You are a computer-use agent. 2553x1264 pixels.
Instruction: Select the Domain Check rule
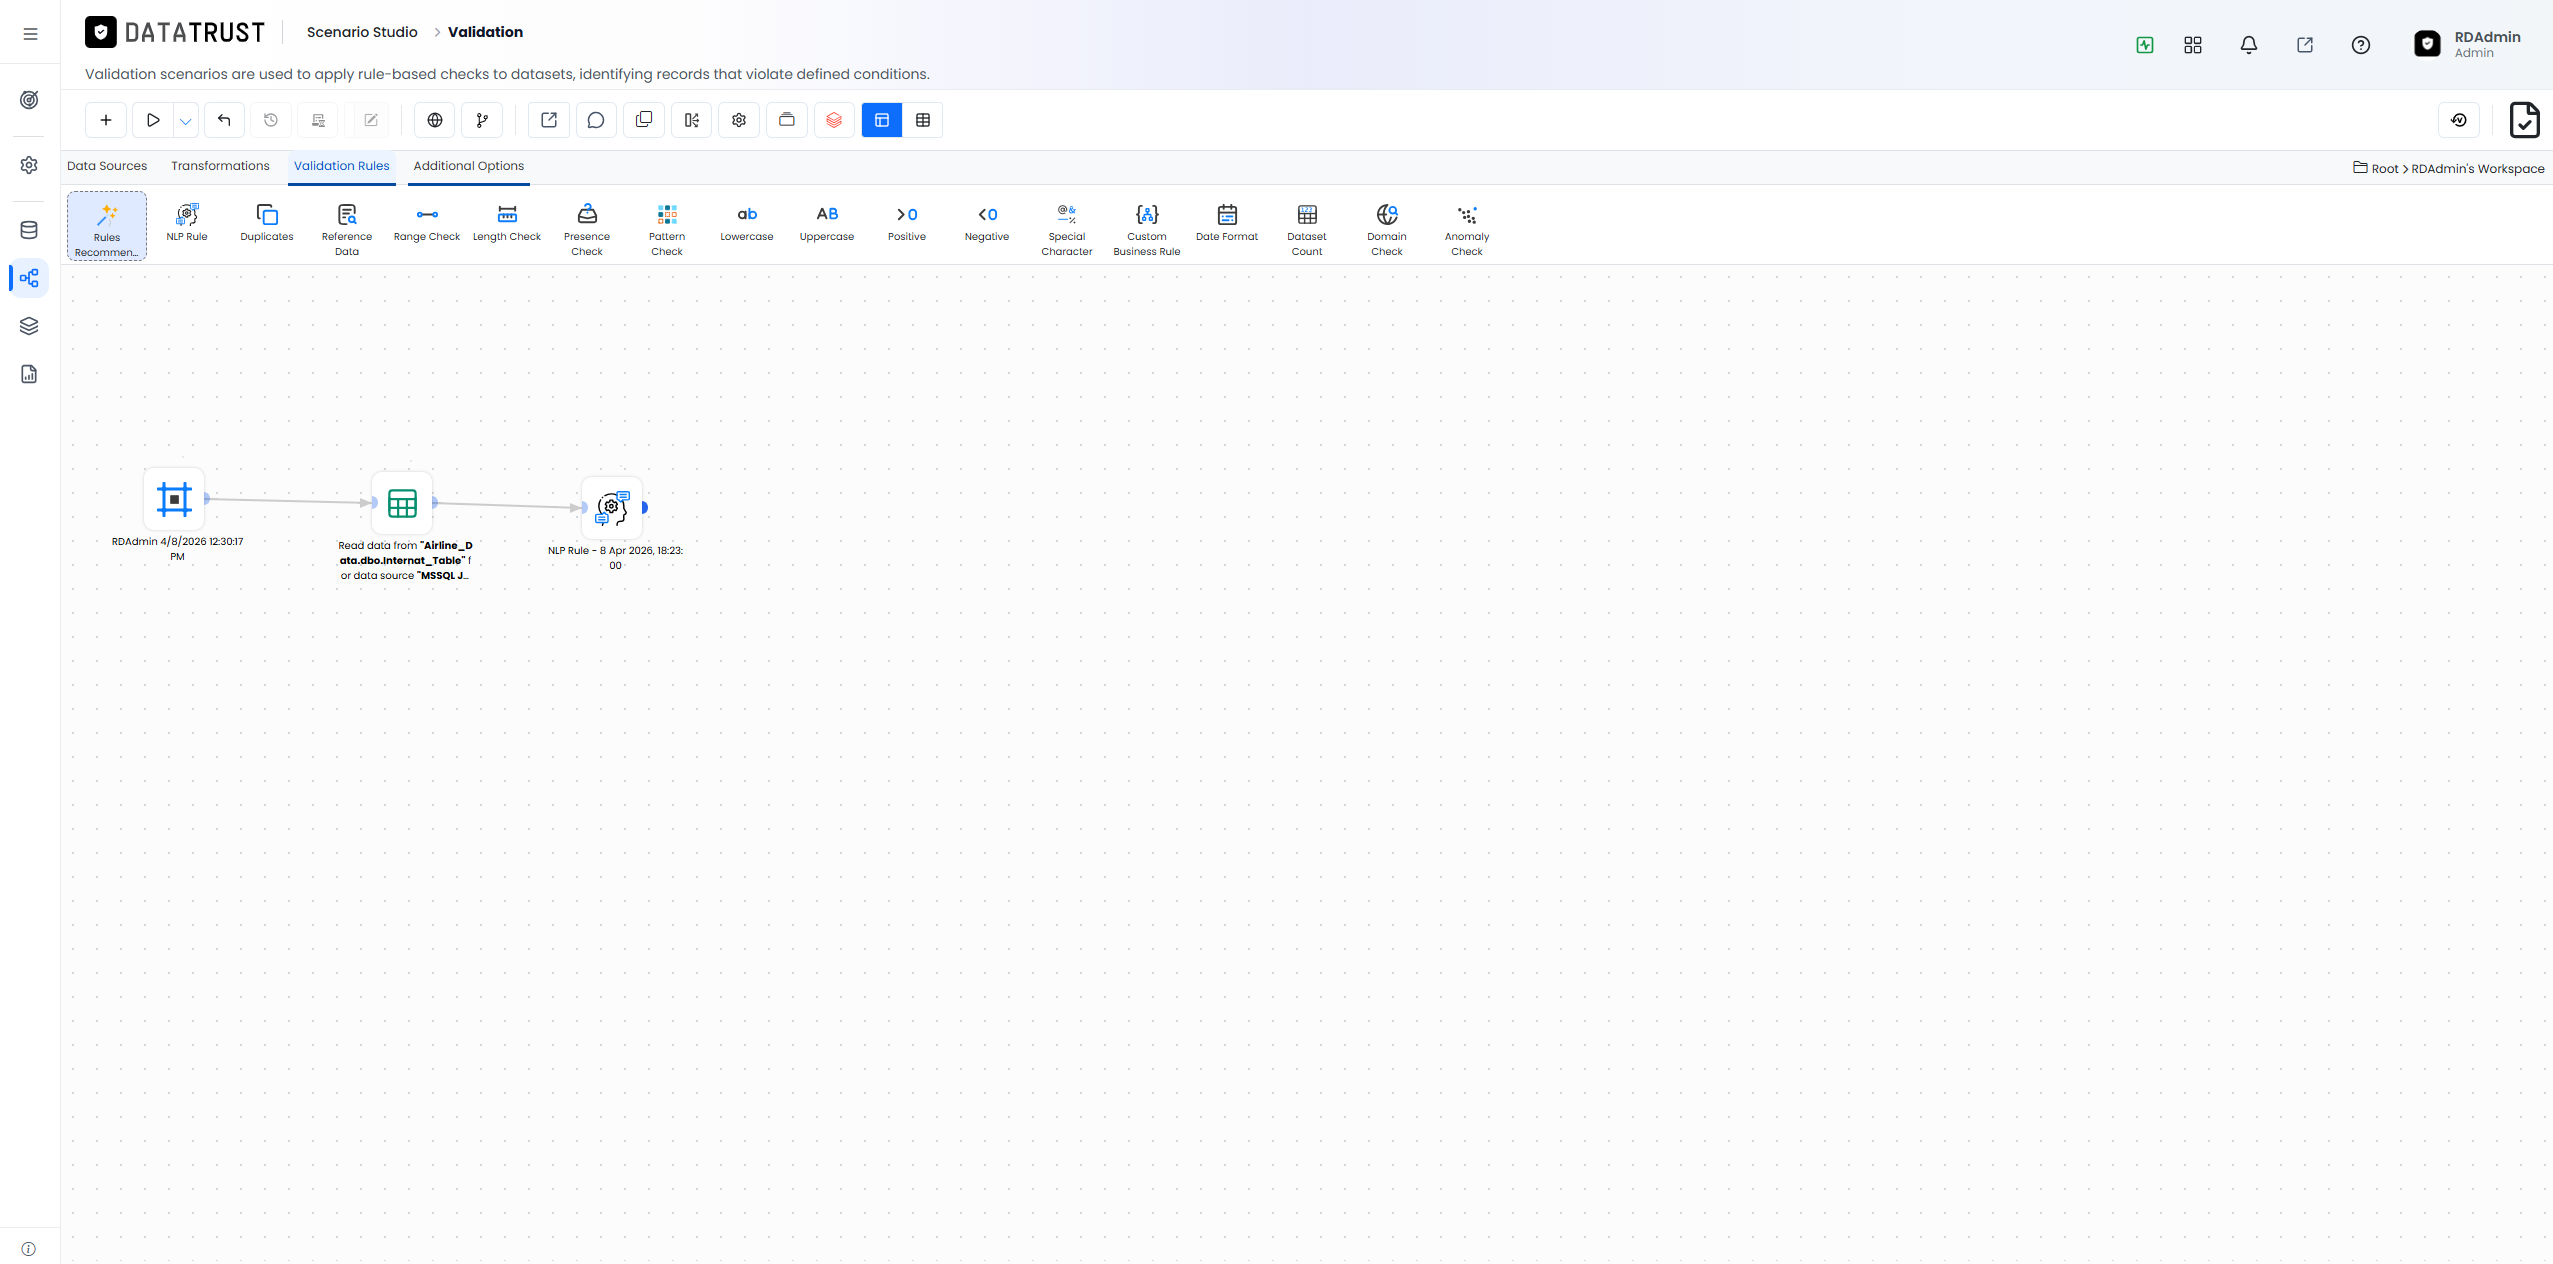1387,229
